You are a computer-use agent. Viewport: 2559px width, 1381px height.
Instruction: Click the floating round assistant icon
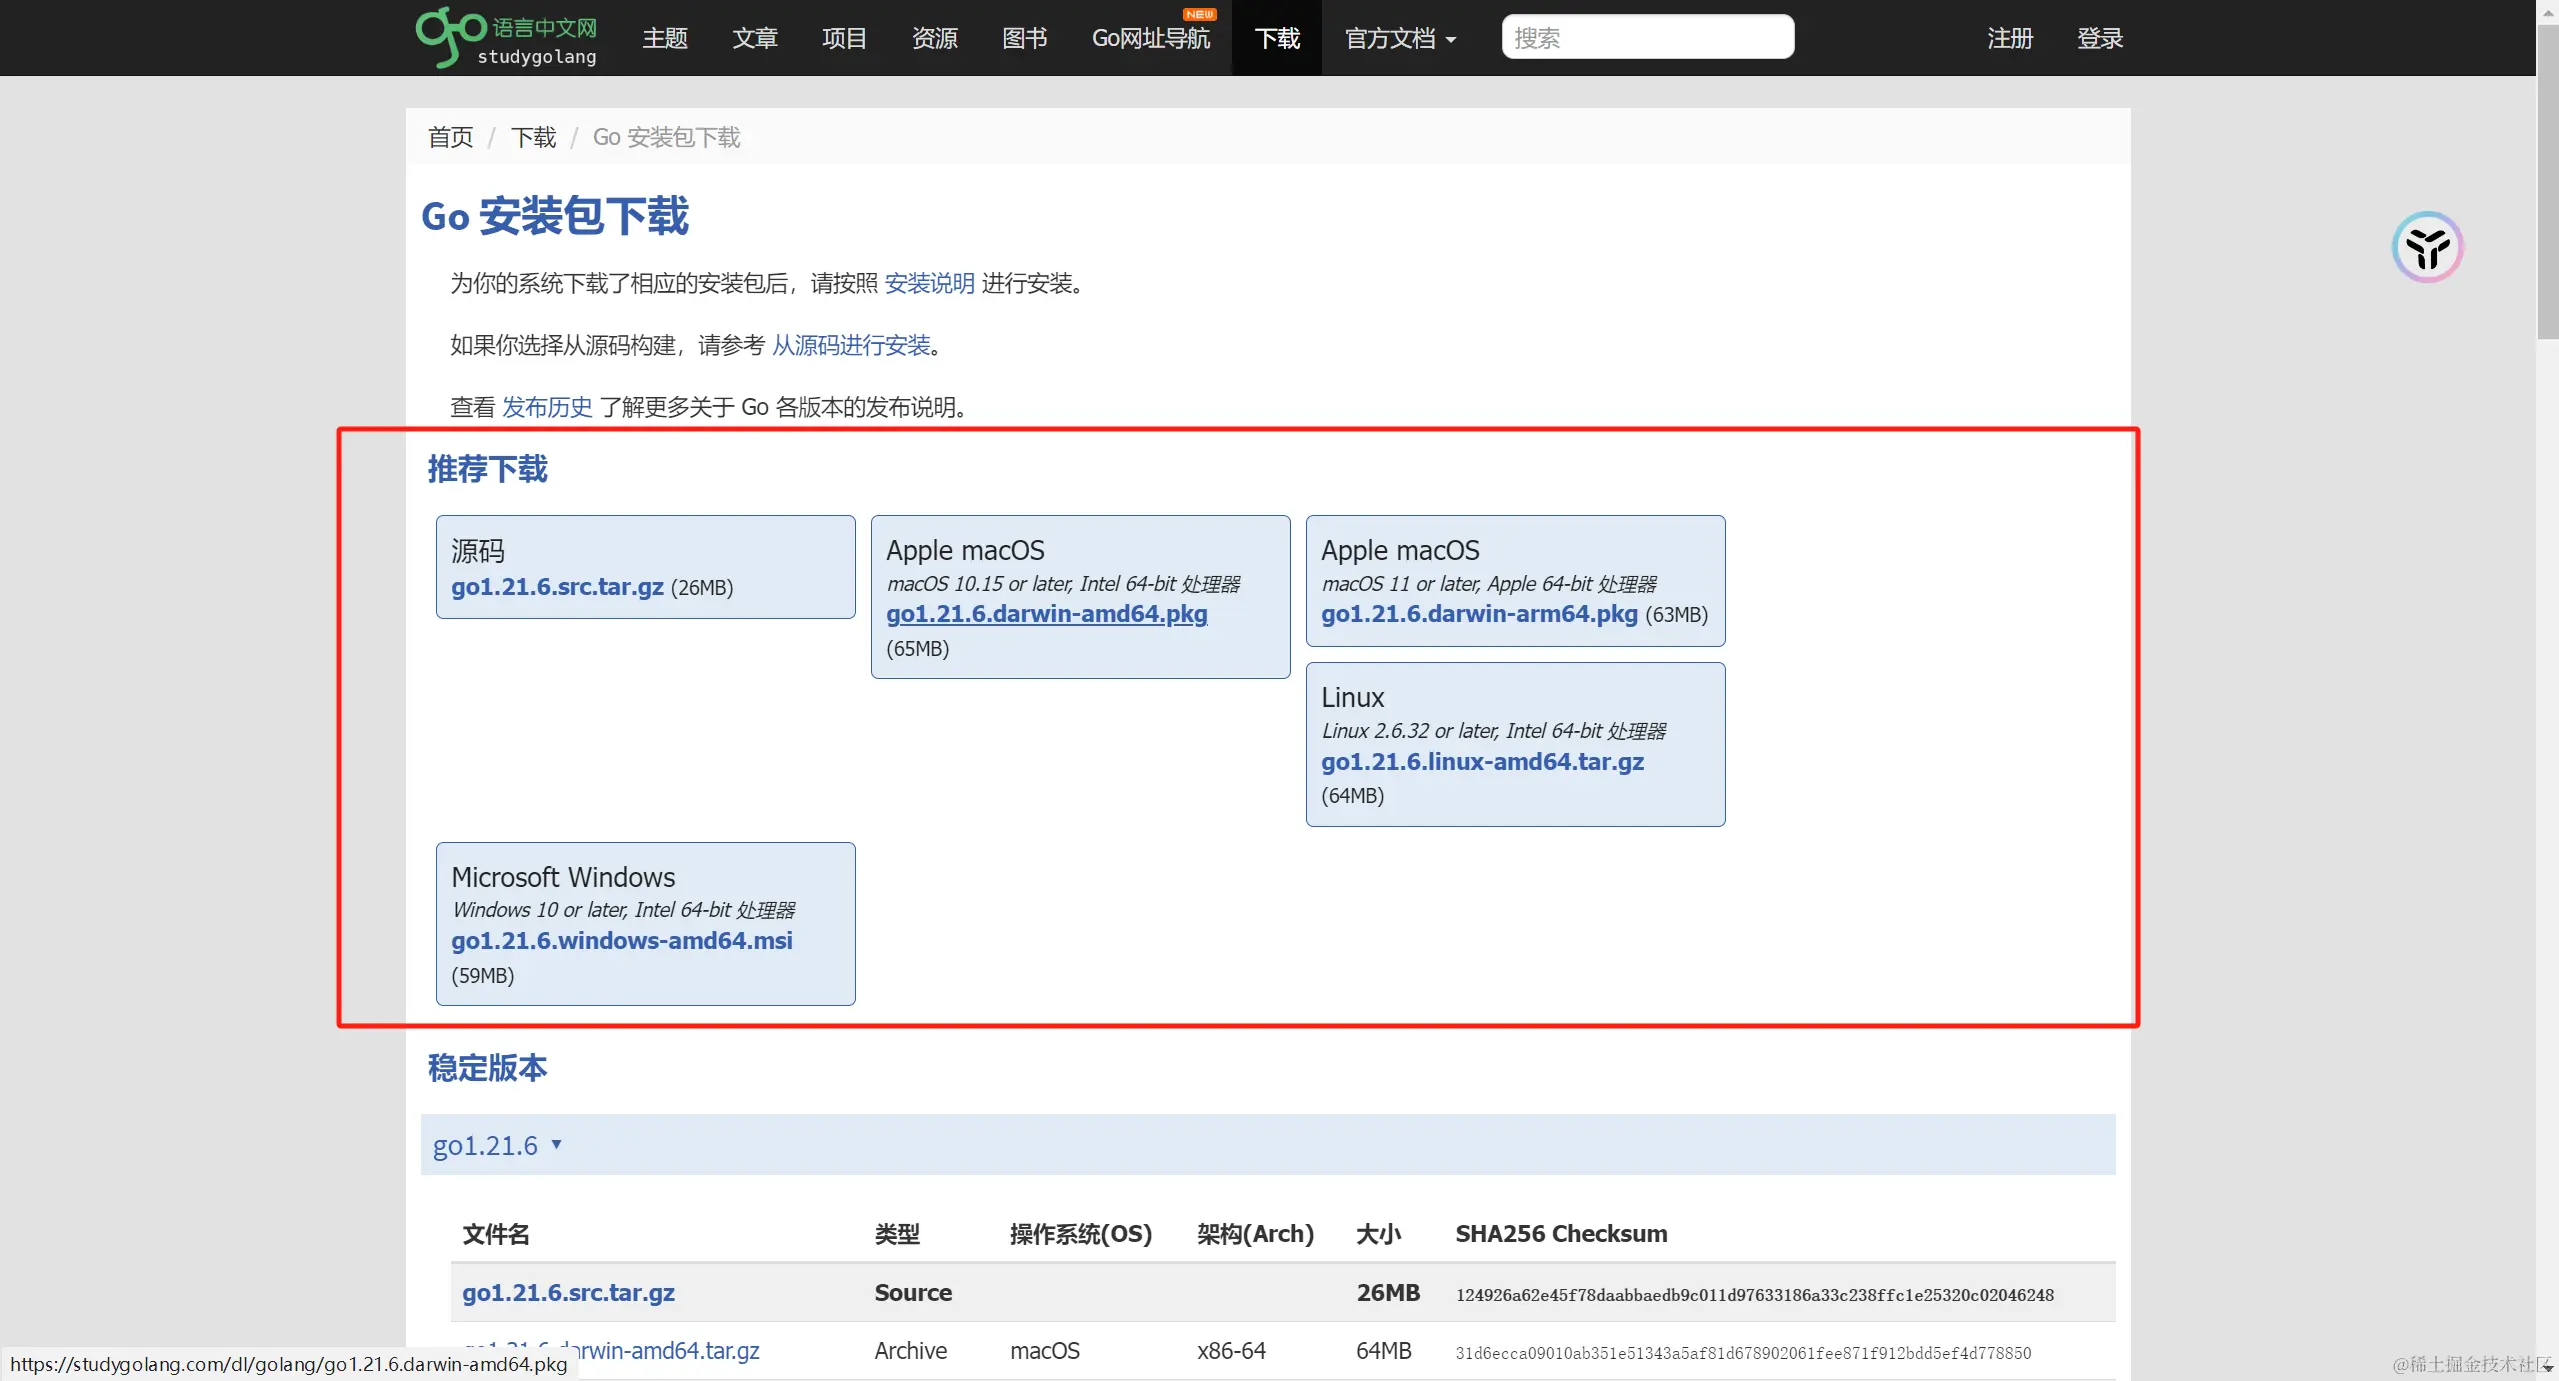(2427, 247)
